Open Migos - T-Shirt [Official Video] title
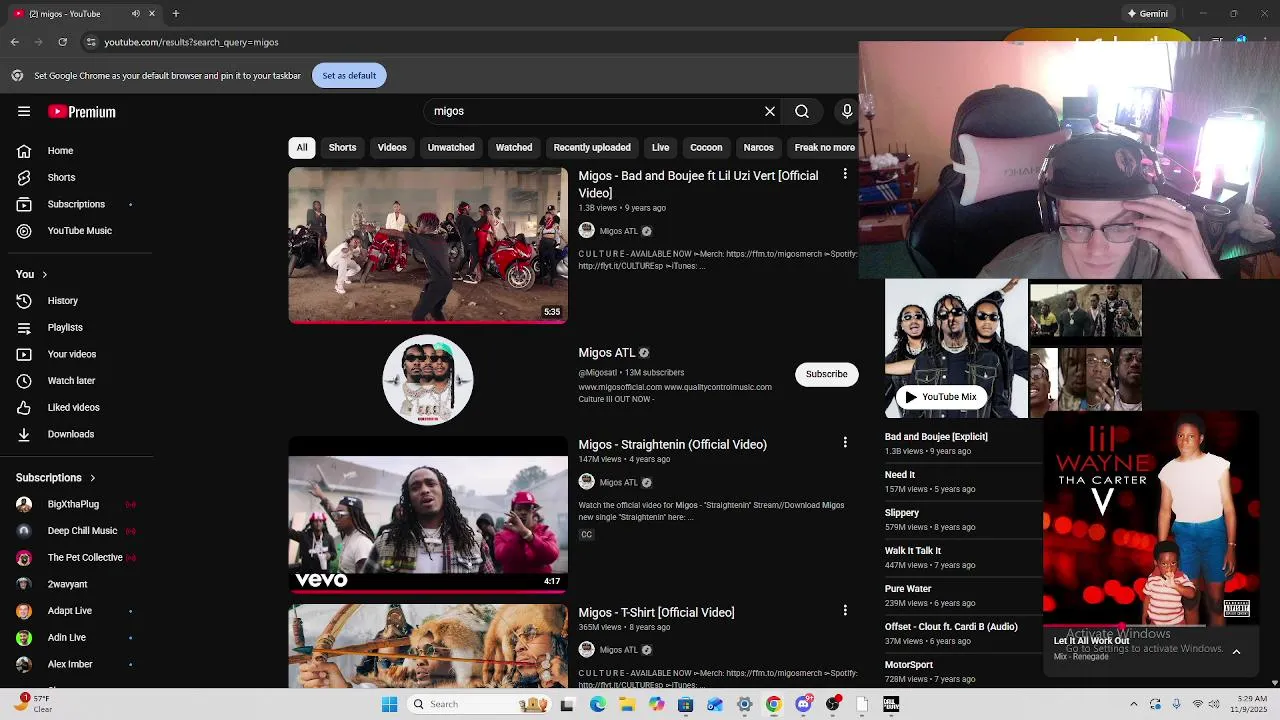The width and height of the screenshot is (1280, 720). tap(657, 613)
